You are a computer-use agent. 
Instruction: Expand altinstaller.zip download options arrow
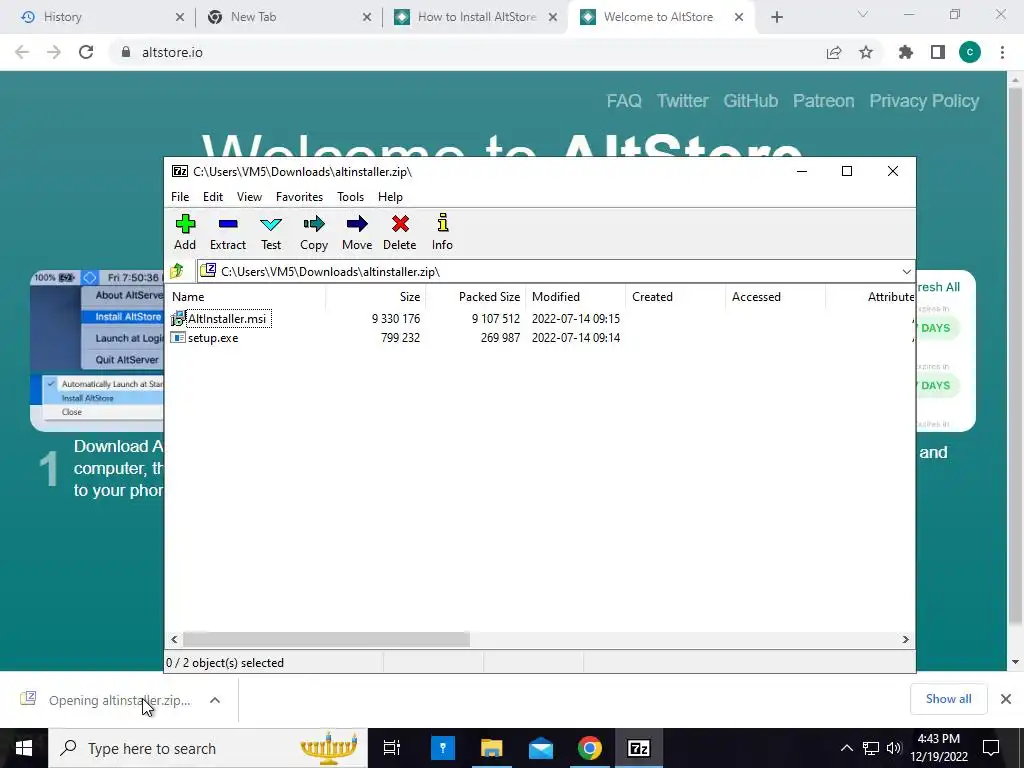[x=215, y=700]
